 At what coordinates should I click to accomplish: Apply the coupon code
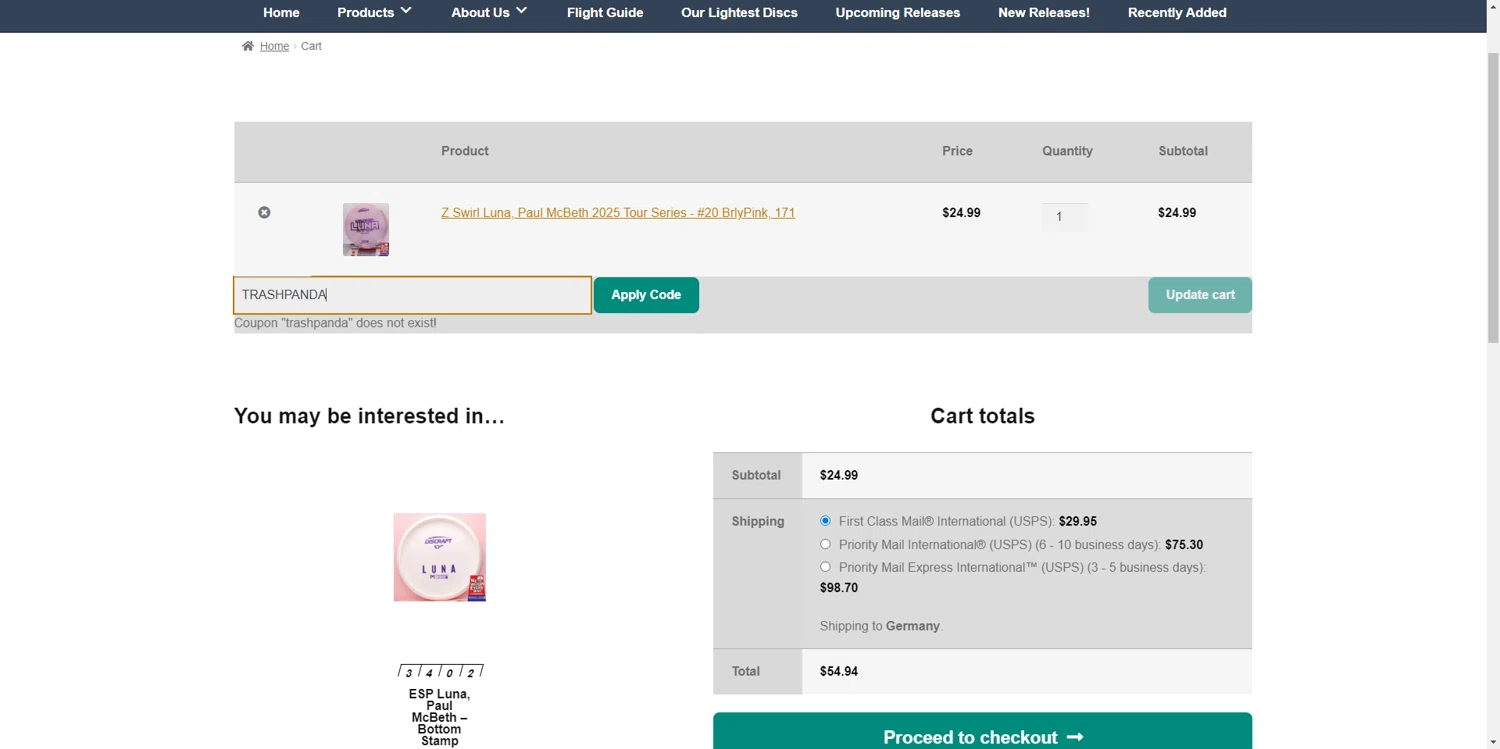click(x=646, y=295)
